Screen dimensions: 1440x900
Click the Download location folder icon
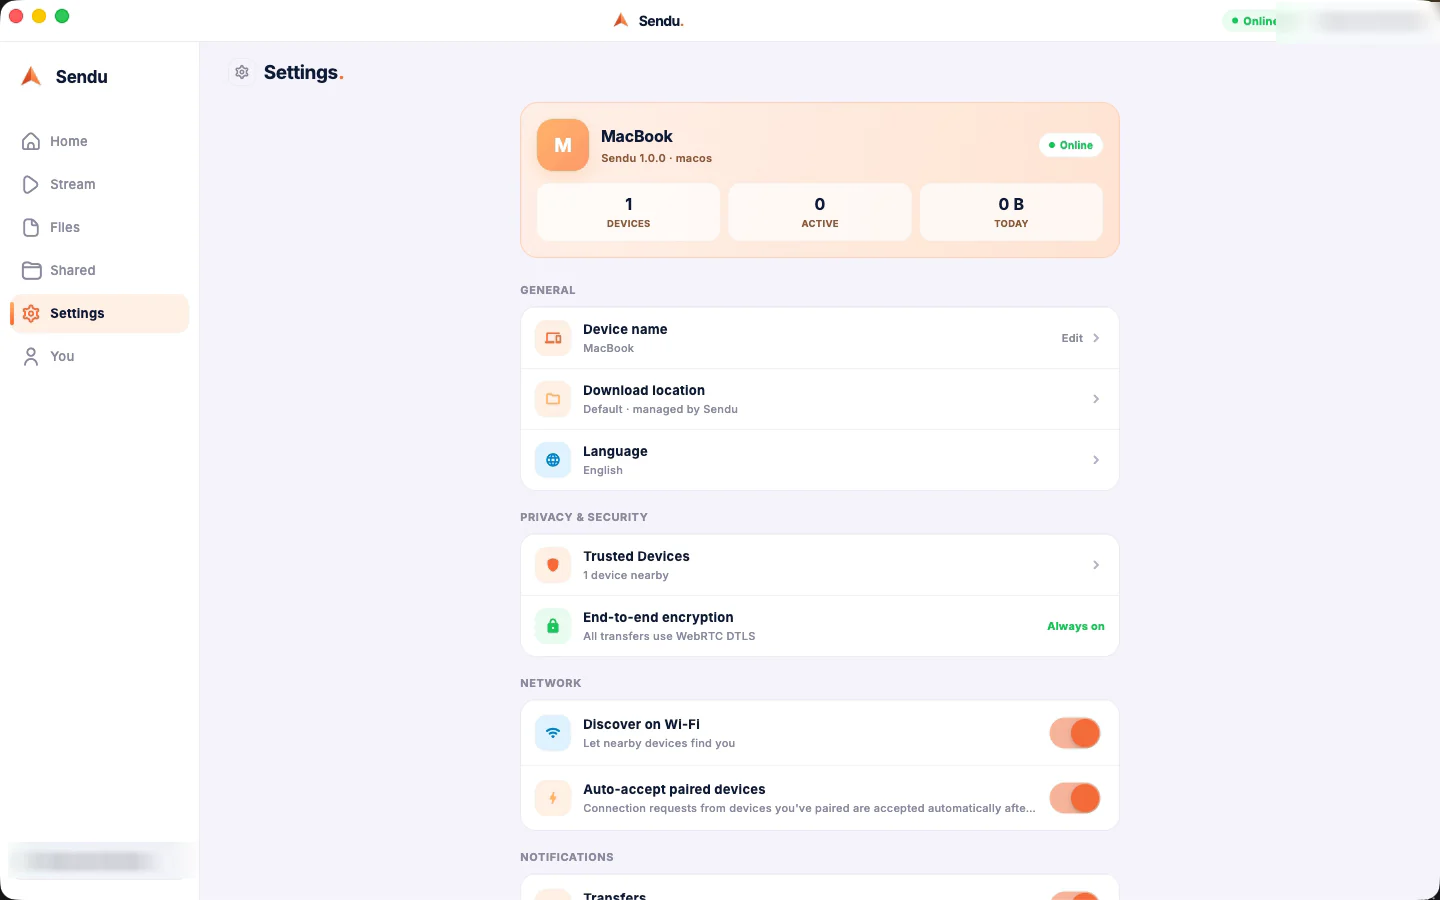(553, 399)
